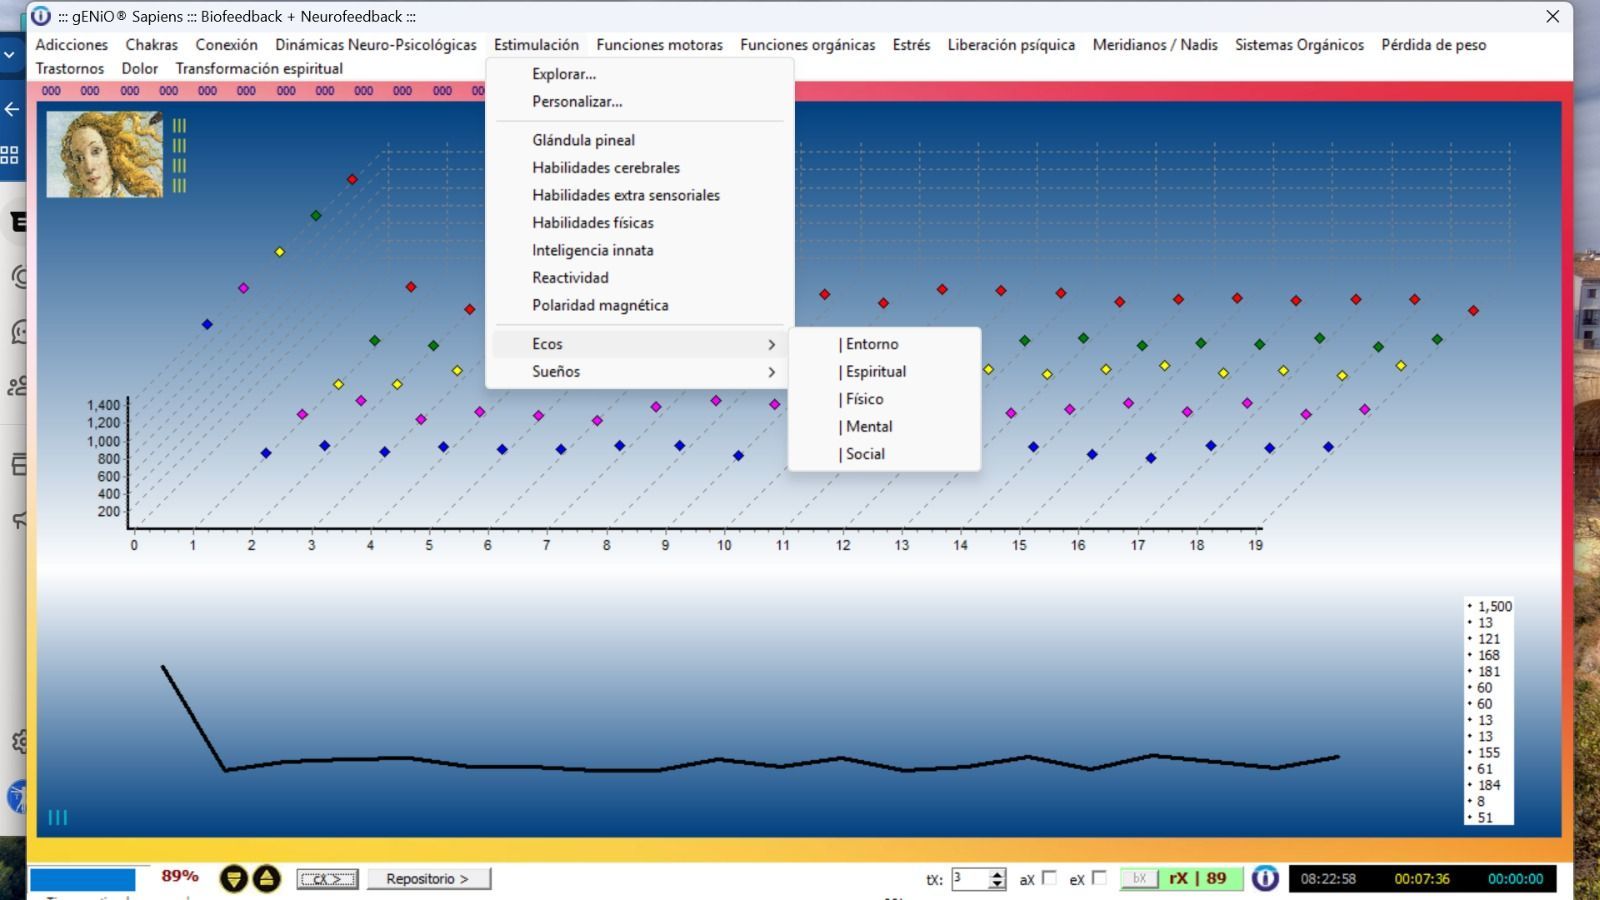Click the yellow down-arrow icon
The image size is (1600, 900).
233,879
